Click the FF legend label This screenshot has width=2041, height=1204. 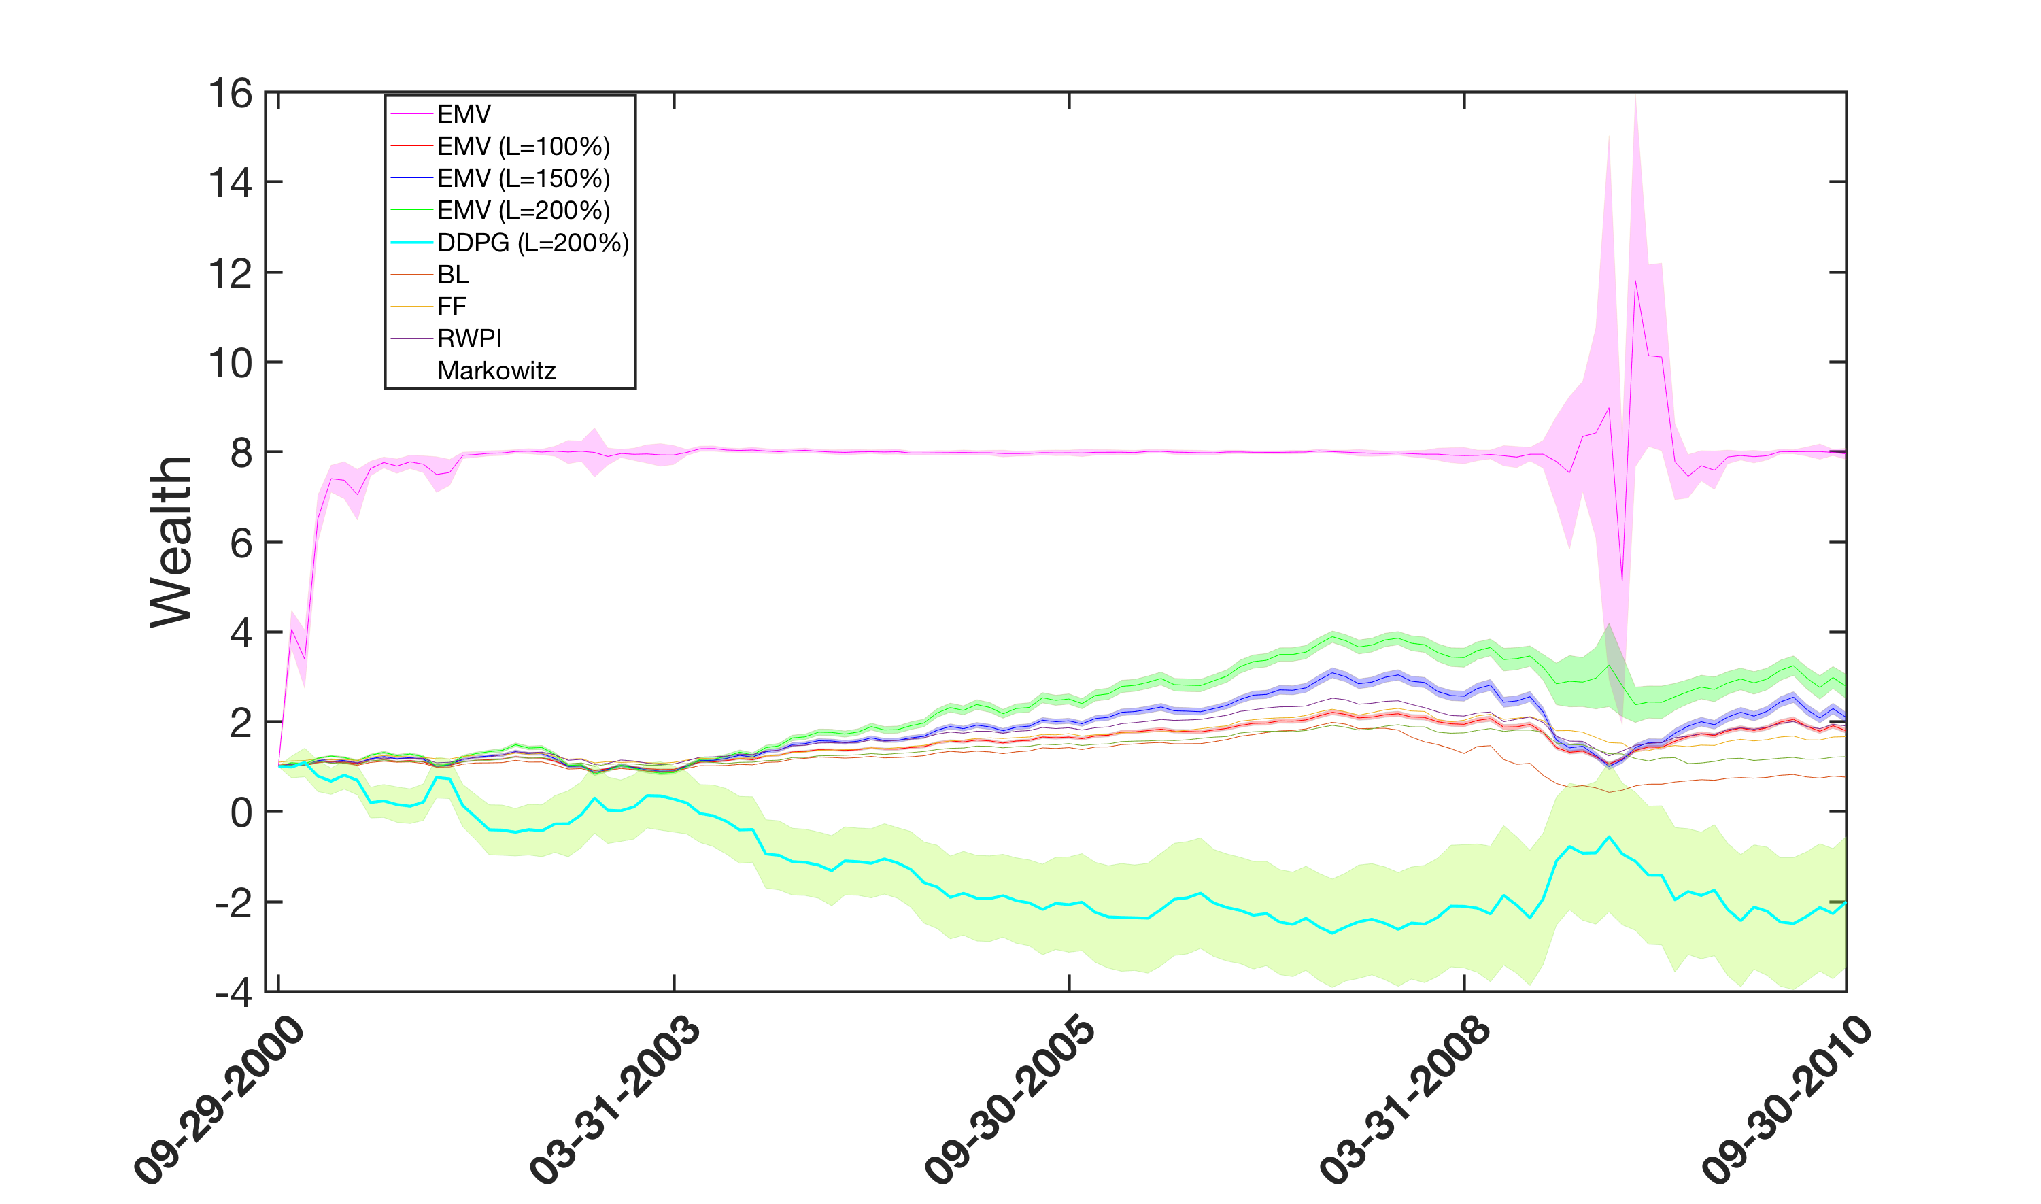coord(452,306)
